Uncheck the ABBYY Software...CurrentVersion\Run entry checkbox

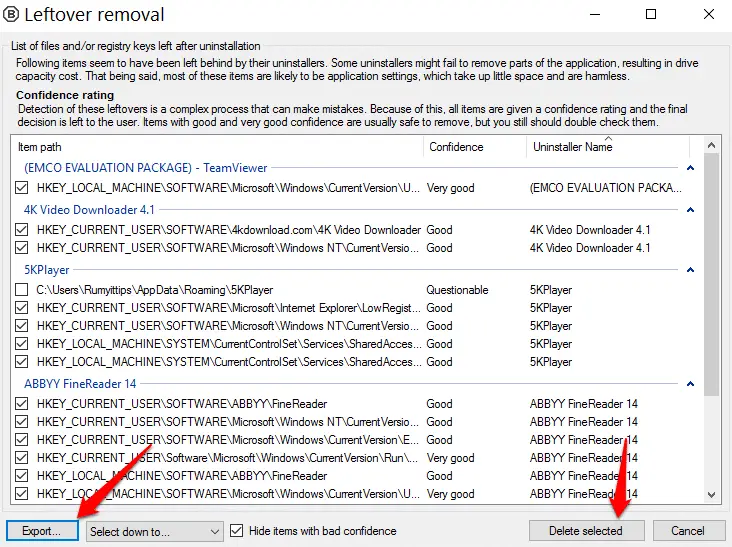click(21, 458)
